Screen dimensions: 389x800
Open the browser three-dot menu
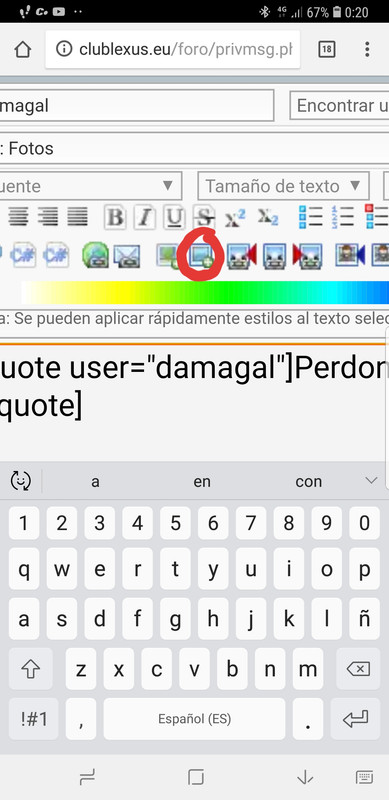tap(367, 49)
